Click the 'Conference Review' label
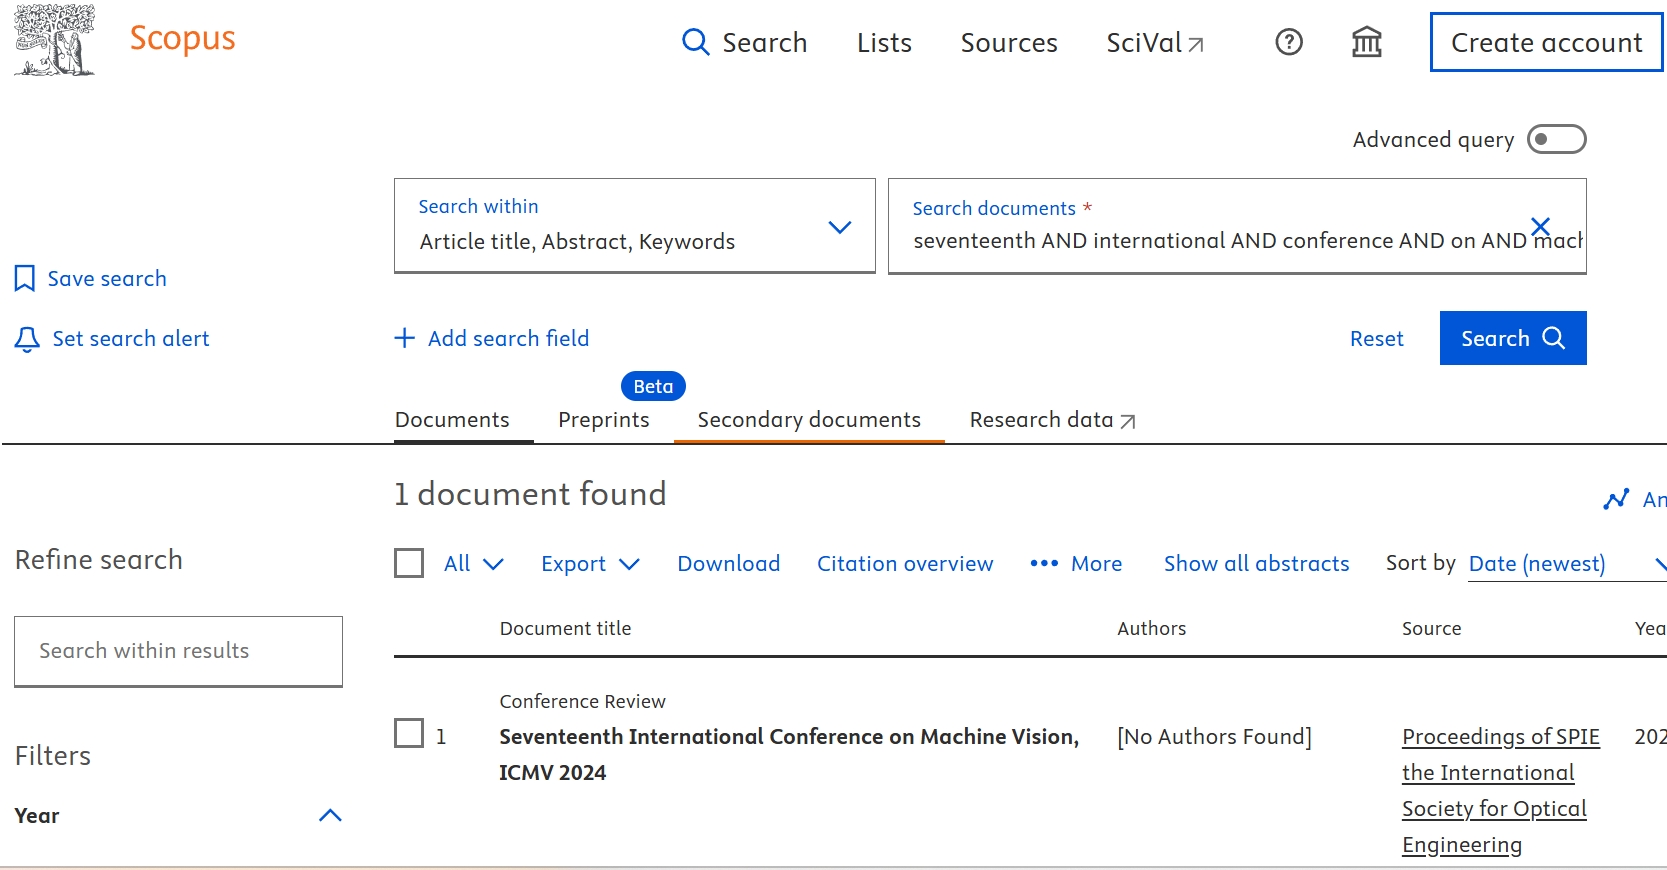Image resolution: width=1667 pixels, height=870 pixels. tap(582, 701)
